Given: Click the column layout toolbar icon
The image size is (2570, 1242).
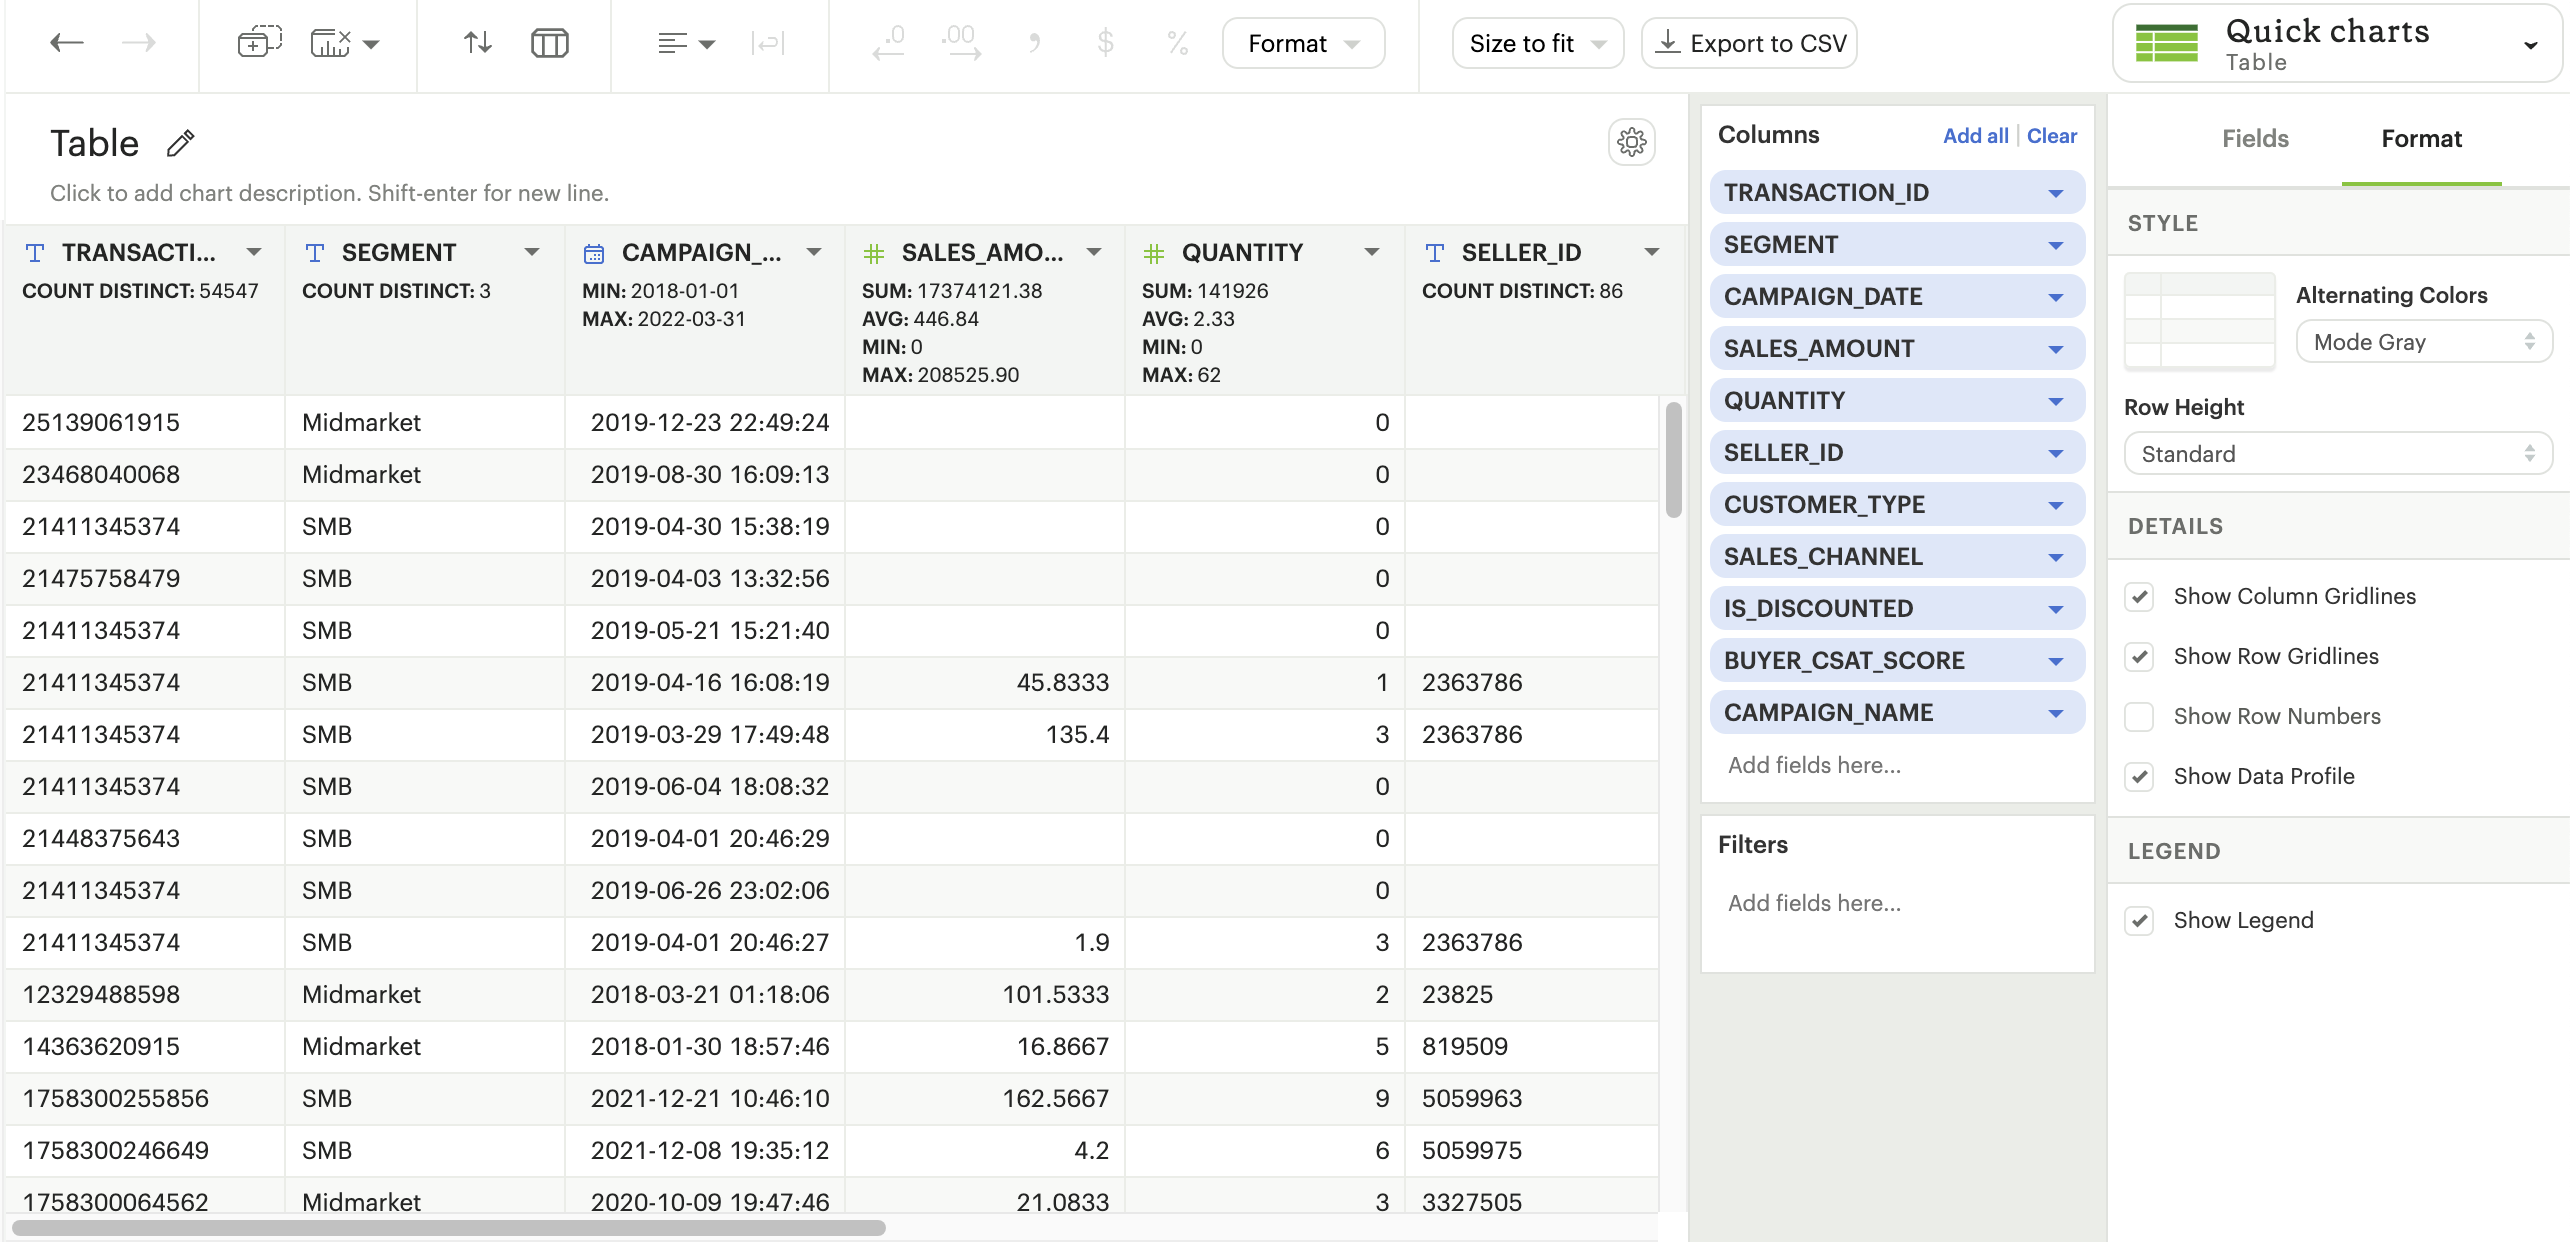Looking at the screenshot, I should [x=549, y=43].
